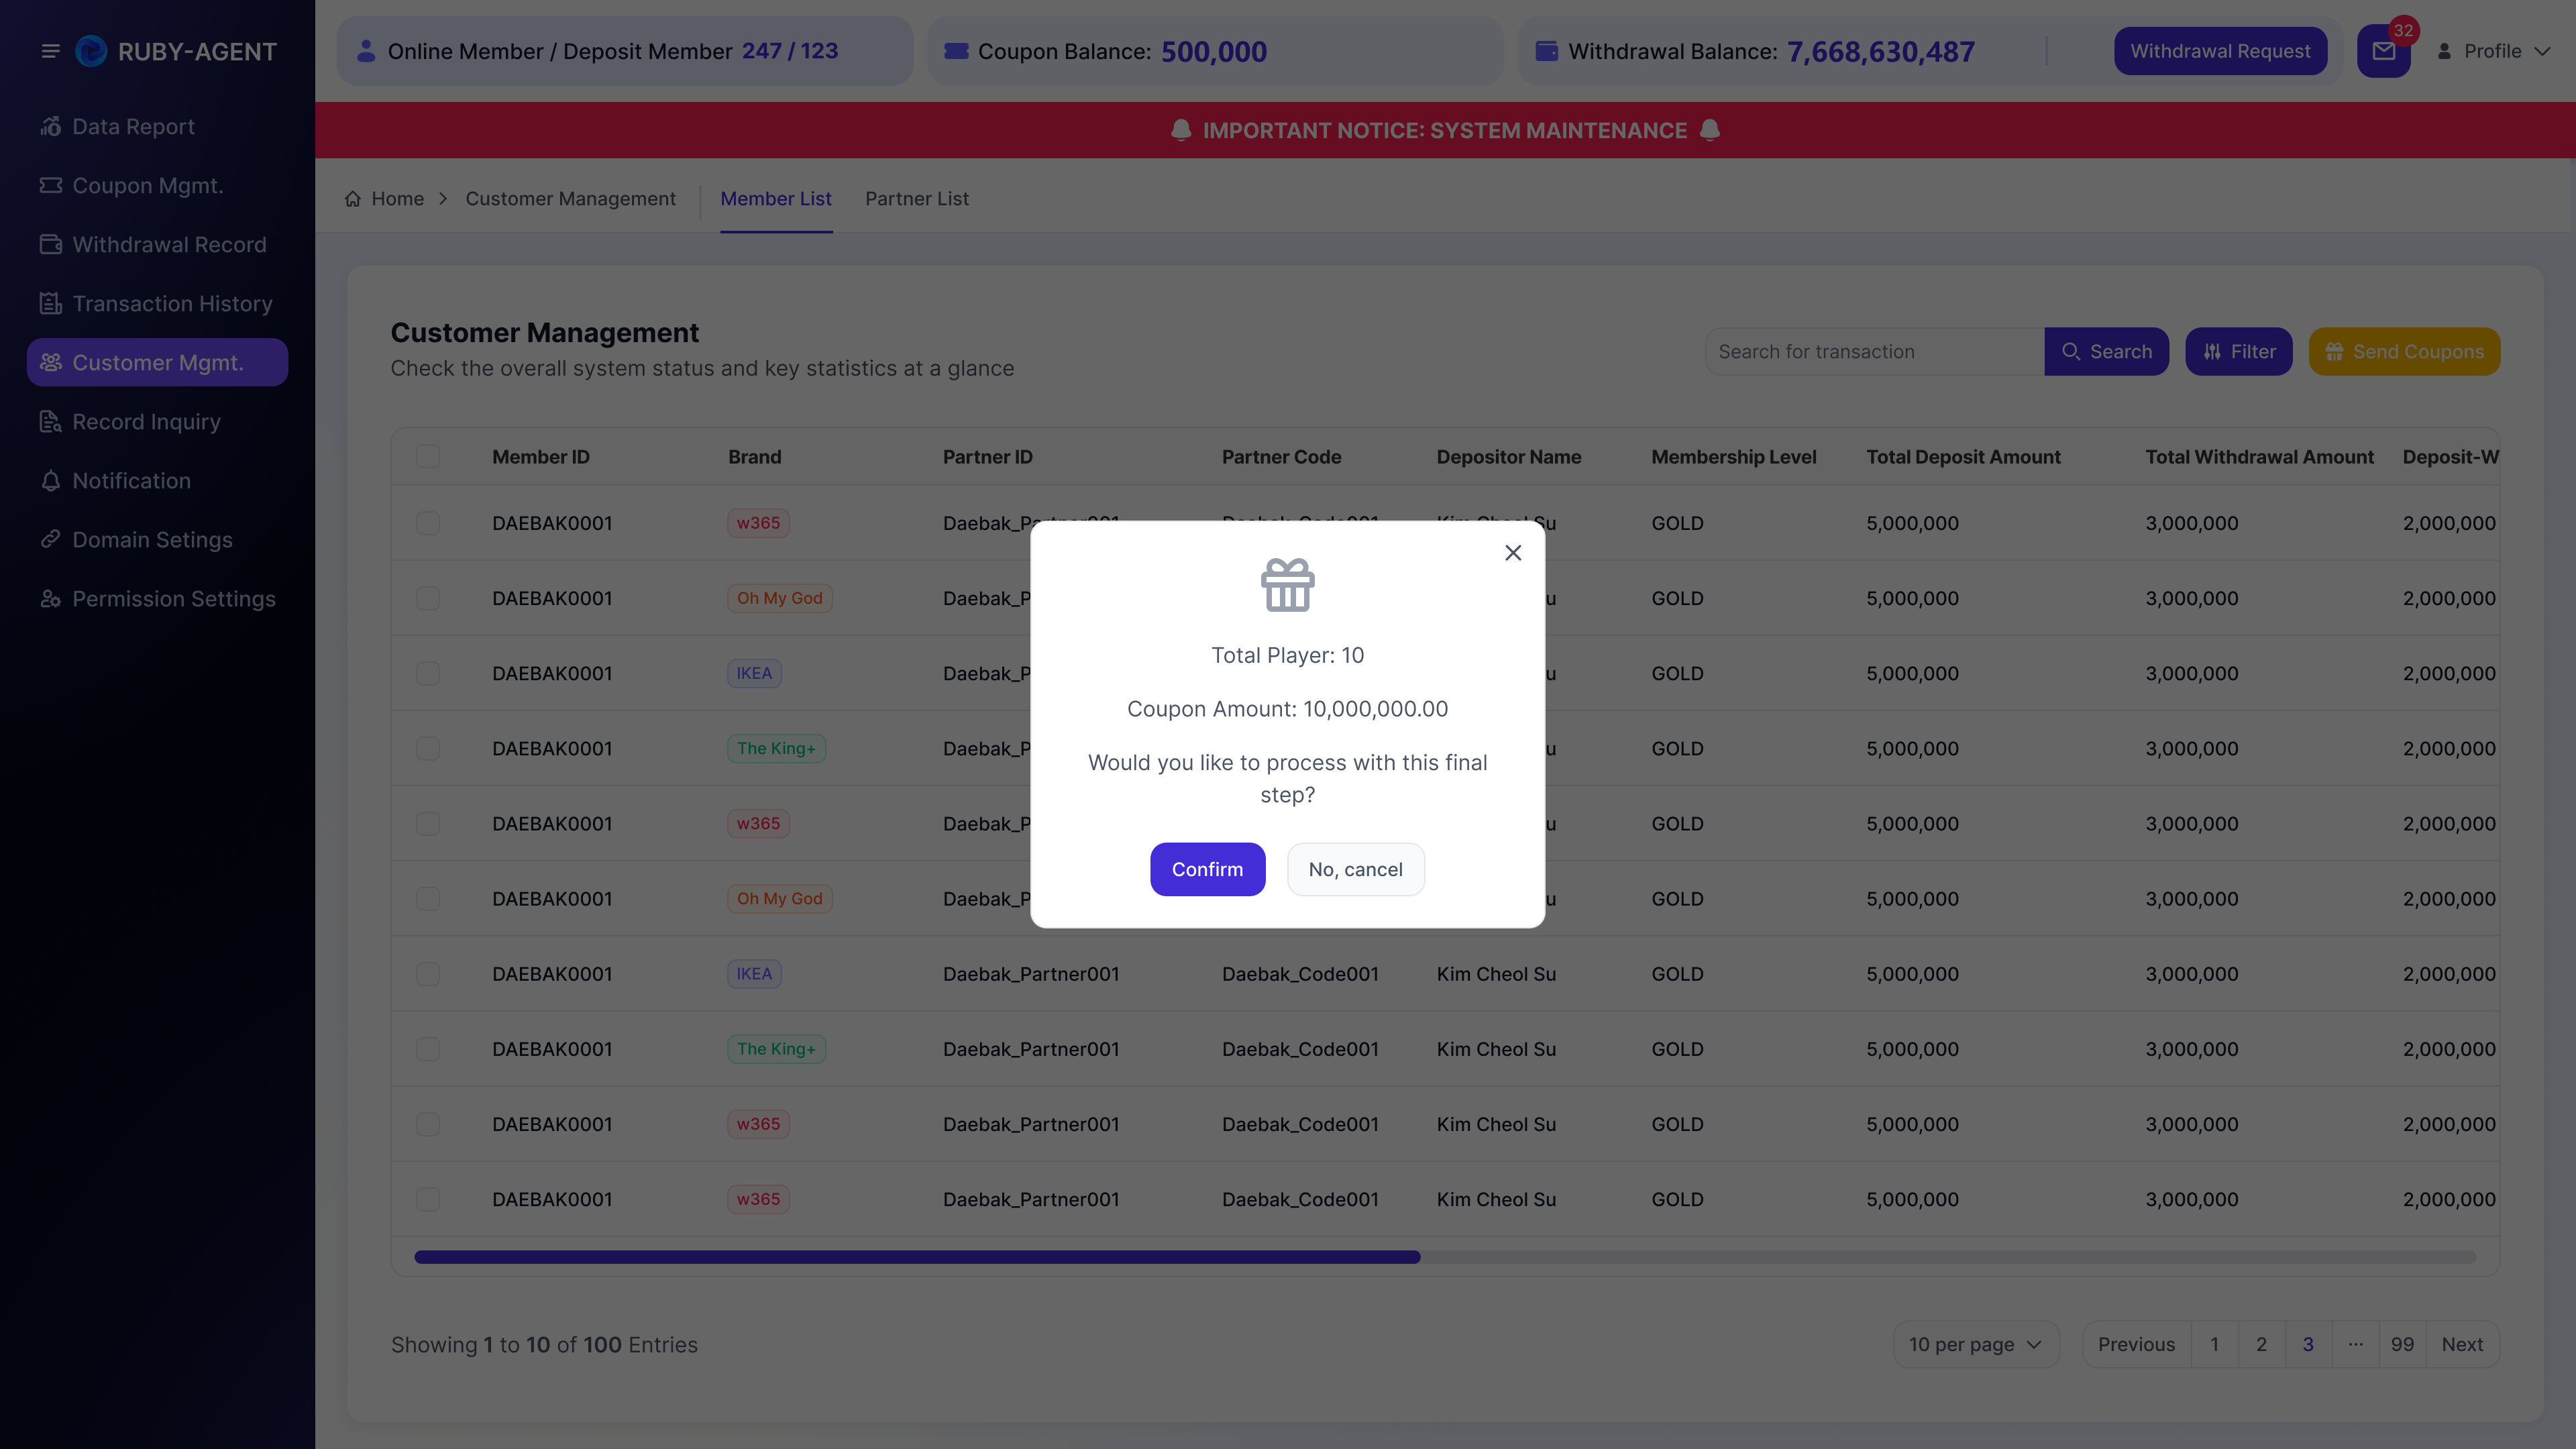The height and width of the screenshot is (1449, 2576).
Task: Go to the Next page
Action: click(2462, 1345)
